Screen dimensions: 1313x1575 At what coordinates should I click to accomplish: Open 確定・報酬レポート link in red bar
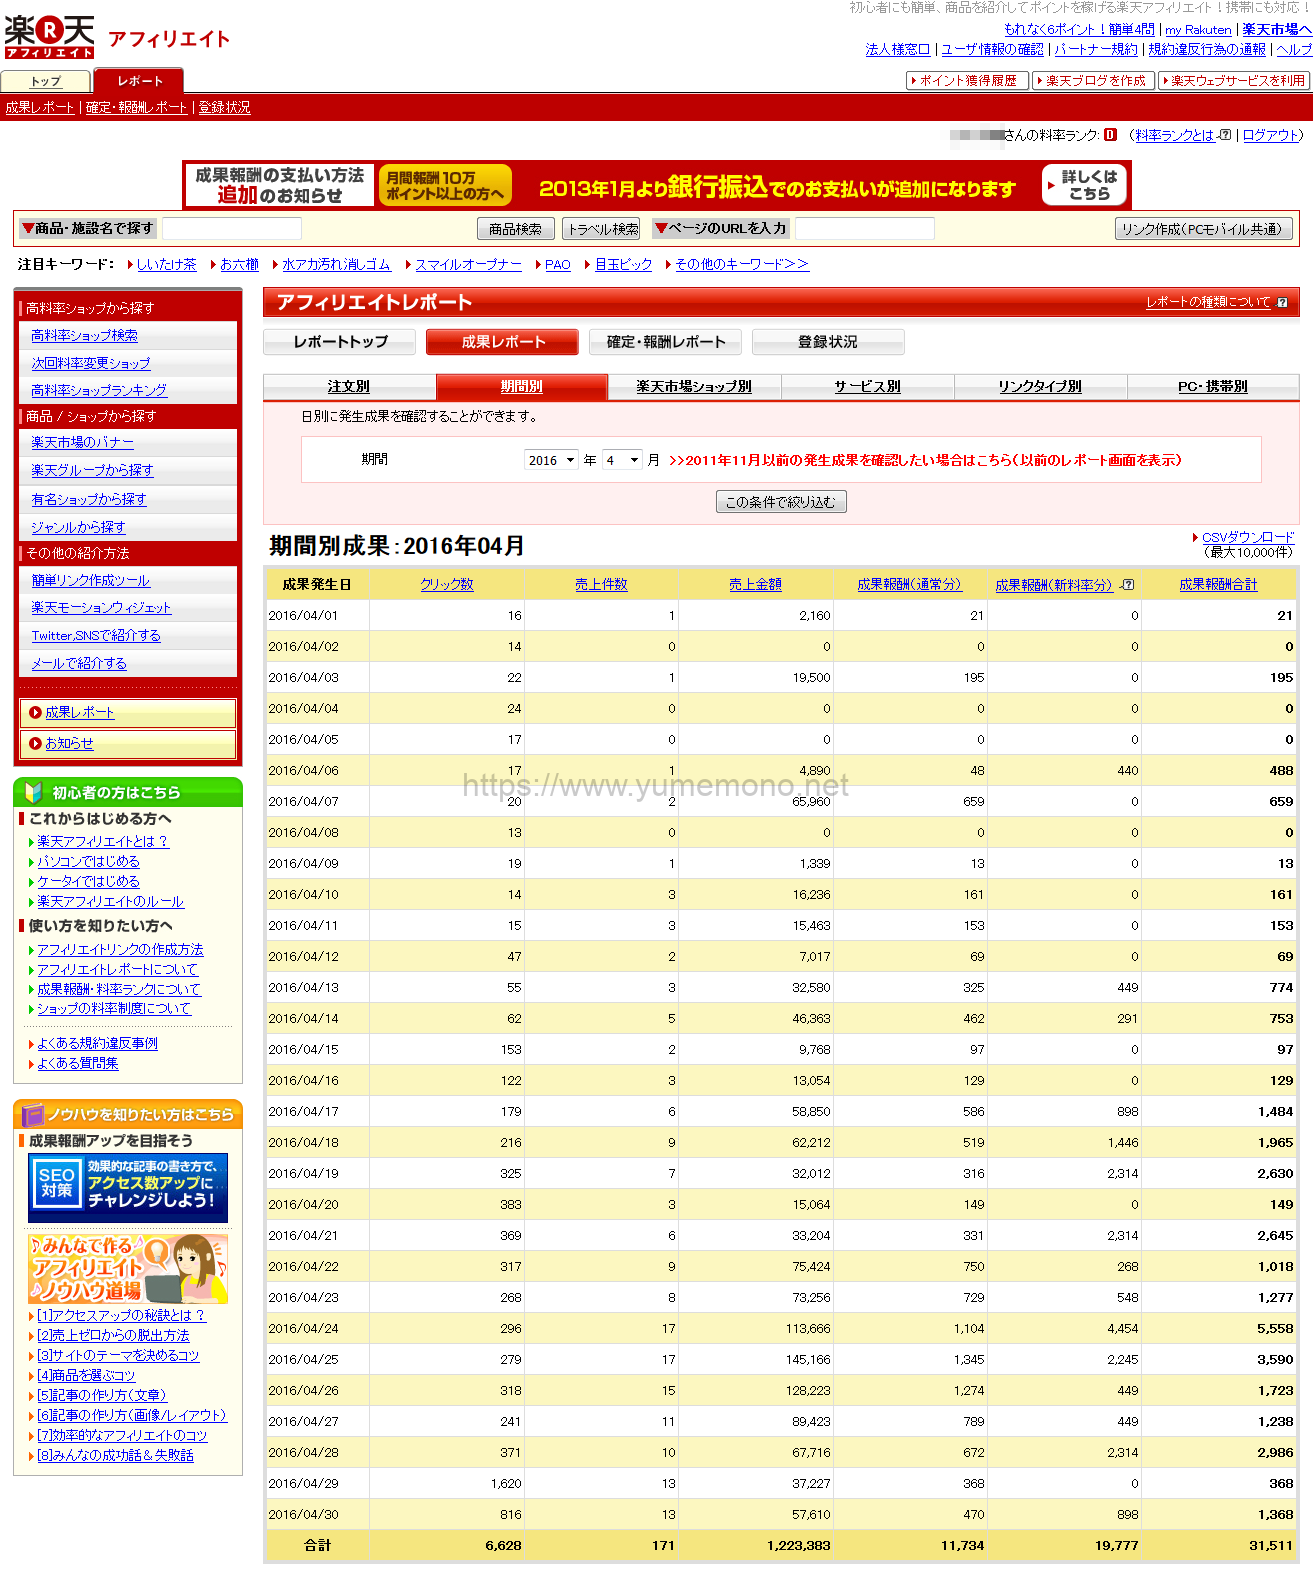(136, 108)
